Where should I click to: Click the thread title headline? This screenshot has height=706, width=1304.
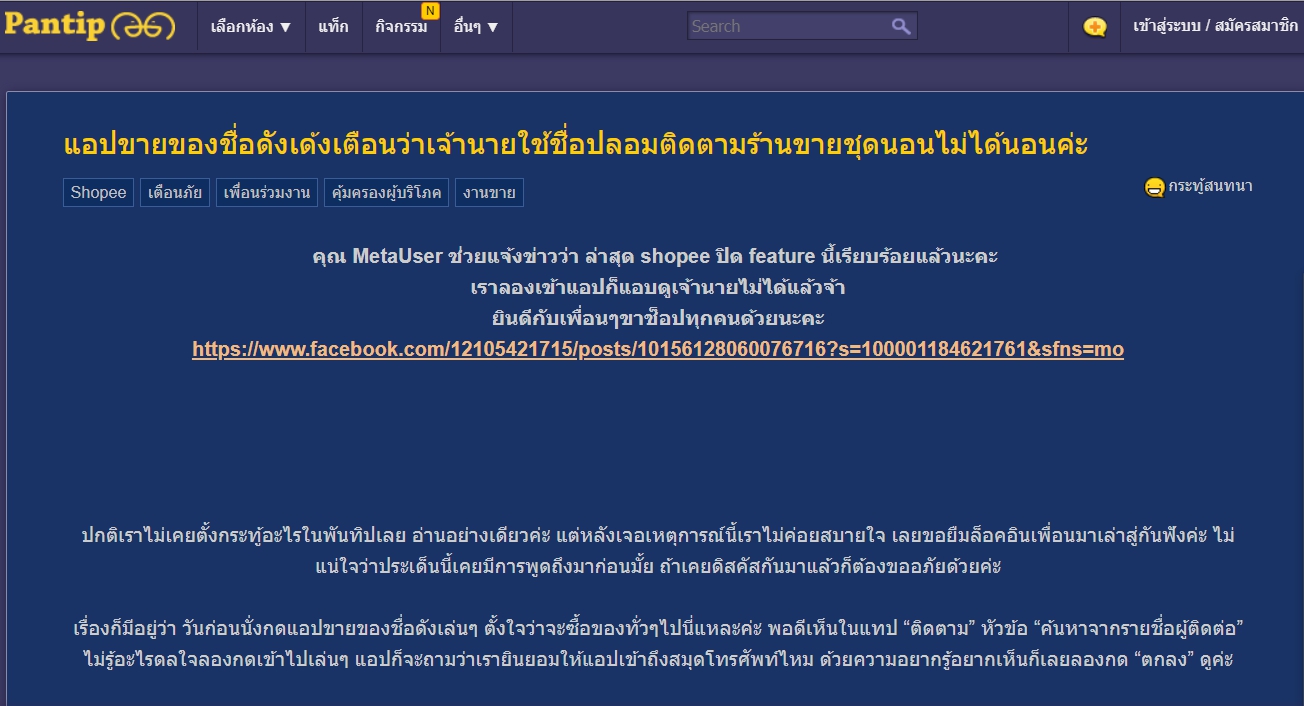pyautogui.click(x=576, y=145)
